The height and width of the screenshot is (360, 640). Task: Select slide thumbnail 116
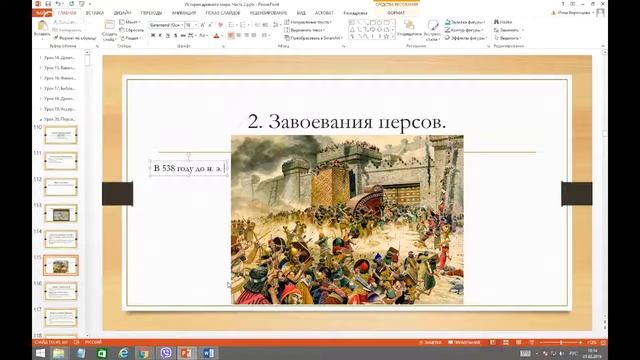61,291
